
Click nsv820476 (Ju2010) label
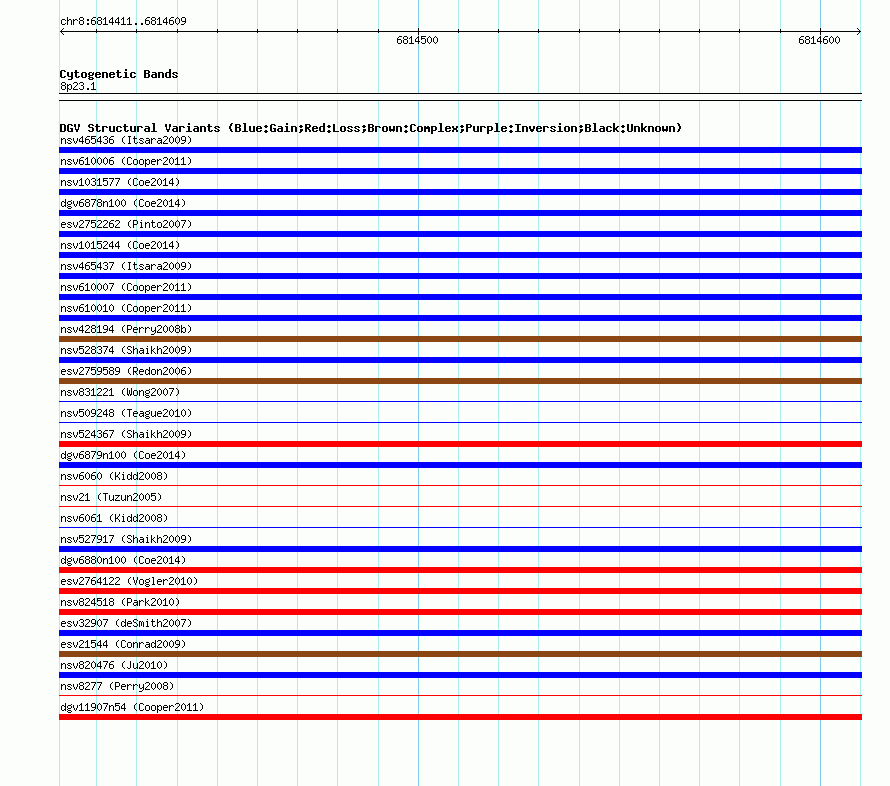point(114,665)
